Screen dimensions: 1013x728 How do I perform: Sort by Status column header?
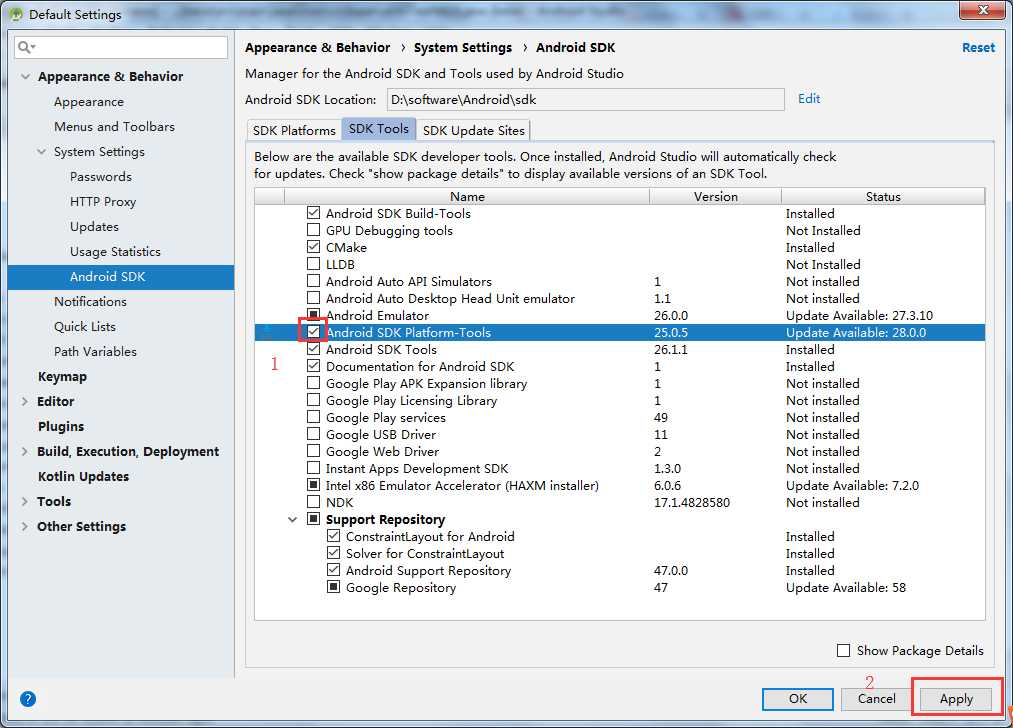883,196
